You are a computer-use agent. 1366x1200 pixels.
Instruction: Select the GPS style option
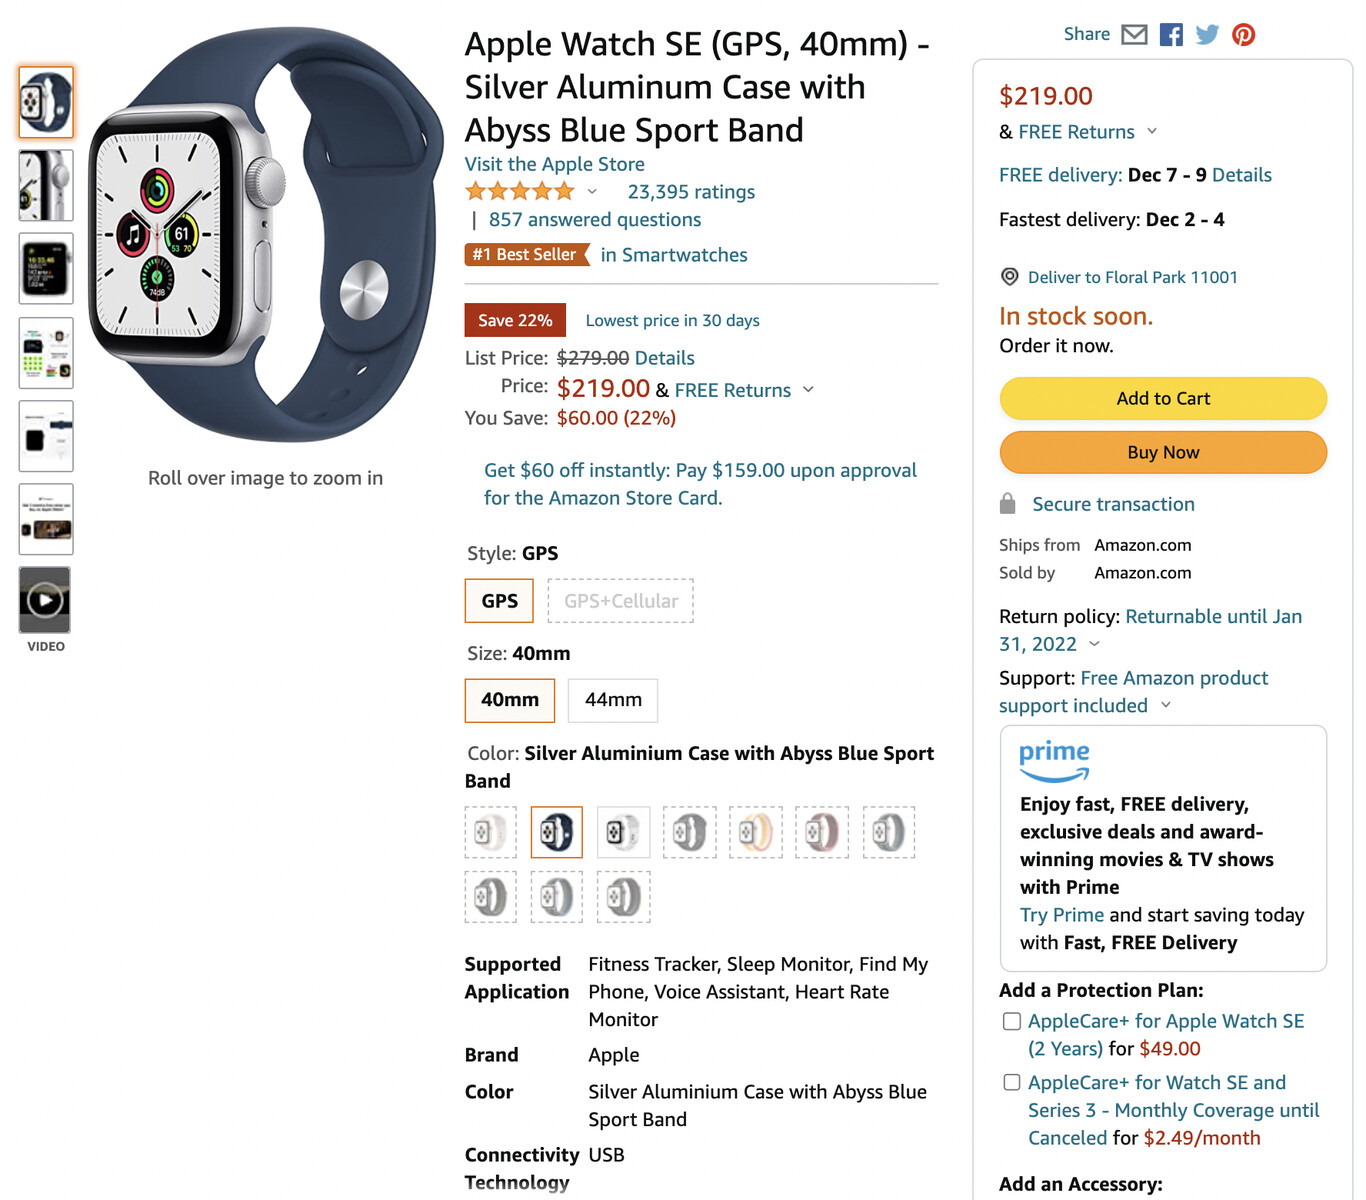[499, 601]
